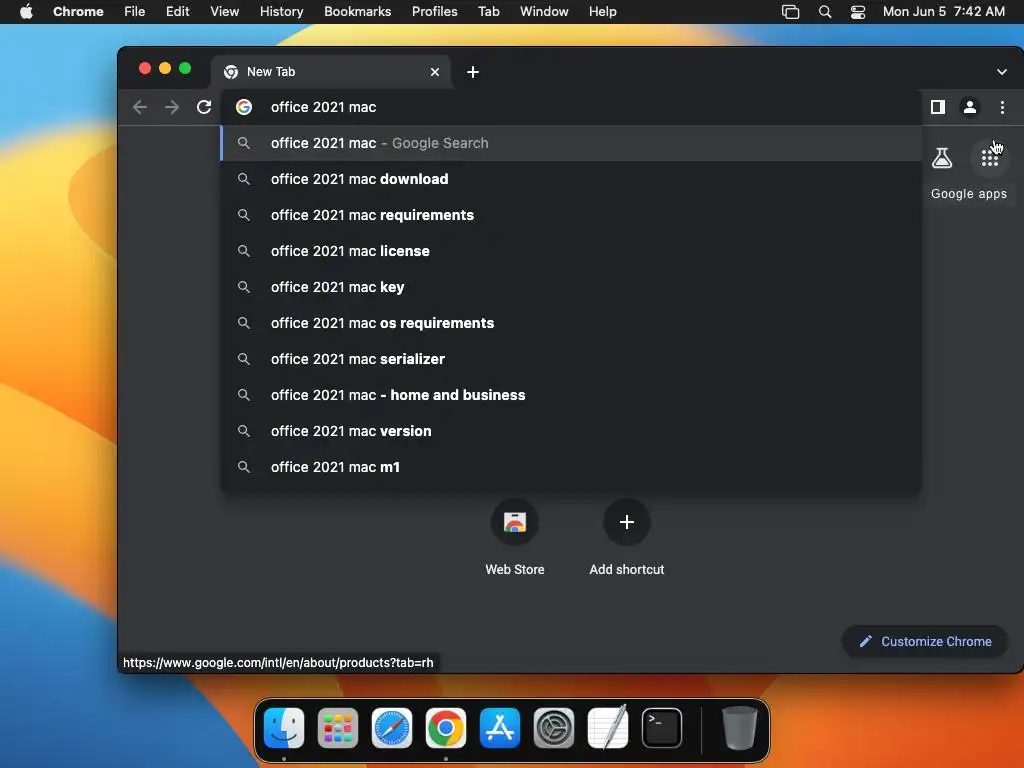Viewport: 1024px width, 768px height.
Task: Open the File menu
Action: coord(135,12)
